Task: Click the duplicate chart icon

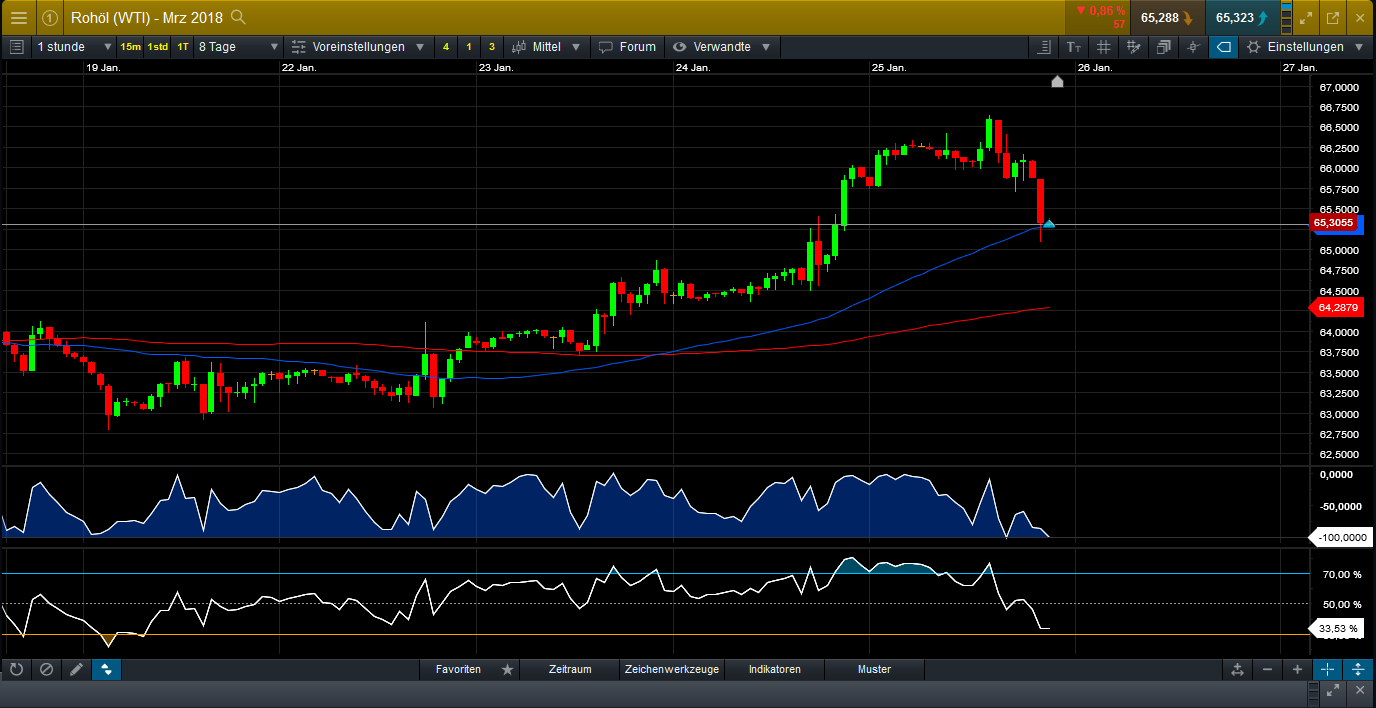Action: 1163,46
